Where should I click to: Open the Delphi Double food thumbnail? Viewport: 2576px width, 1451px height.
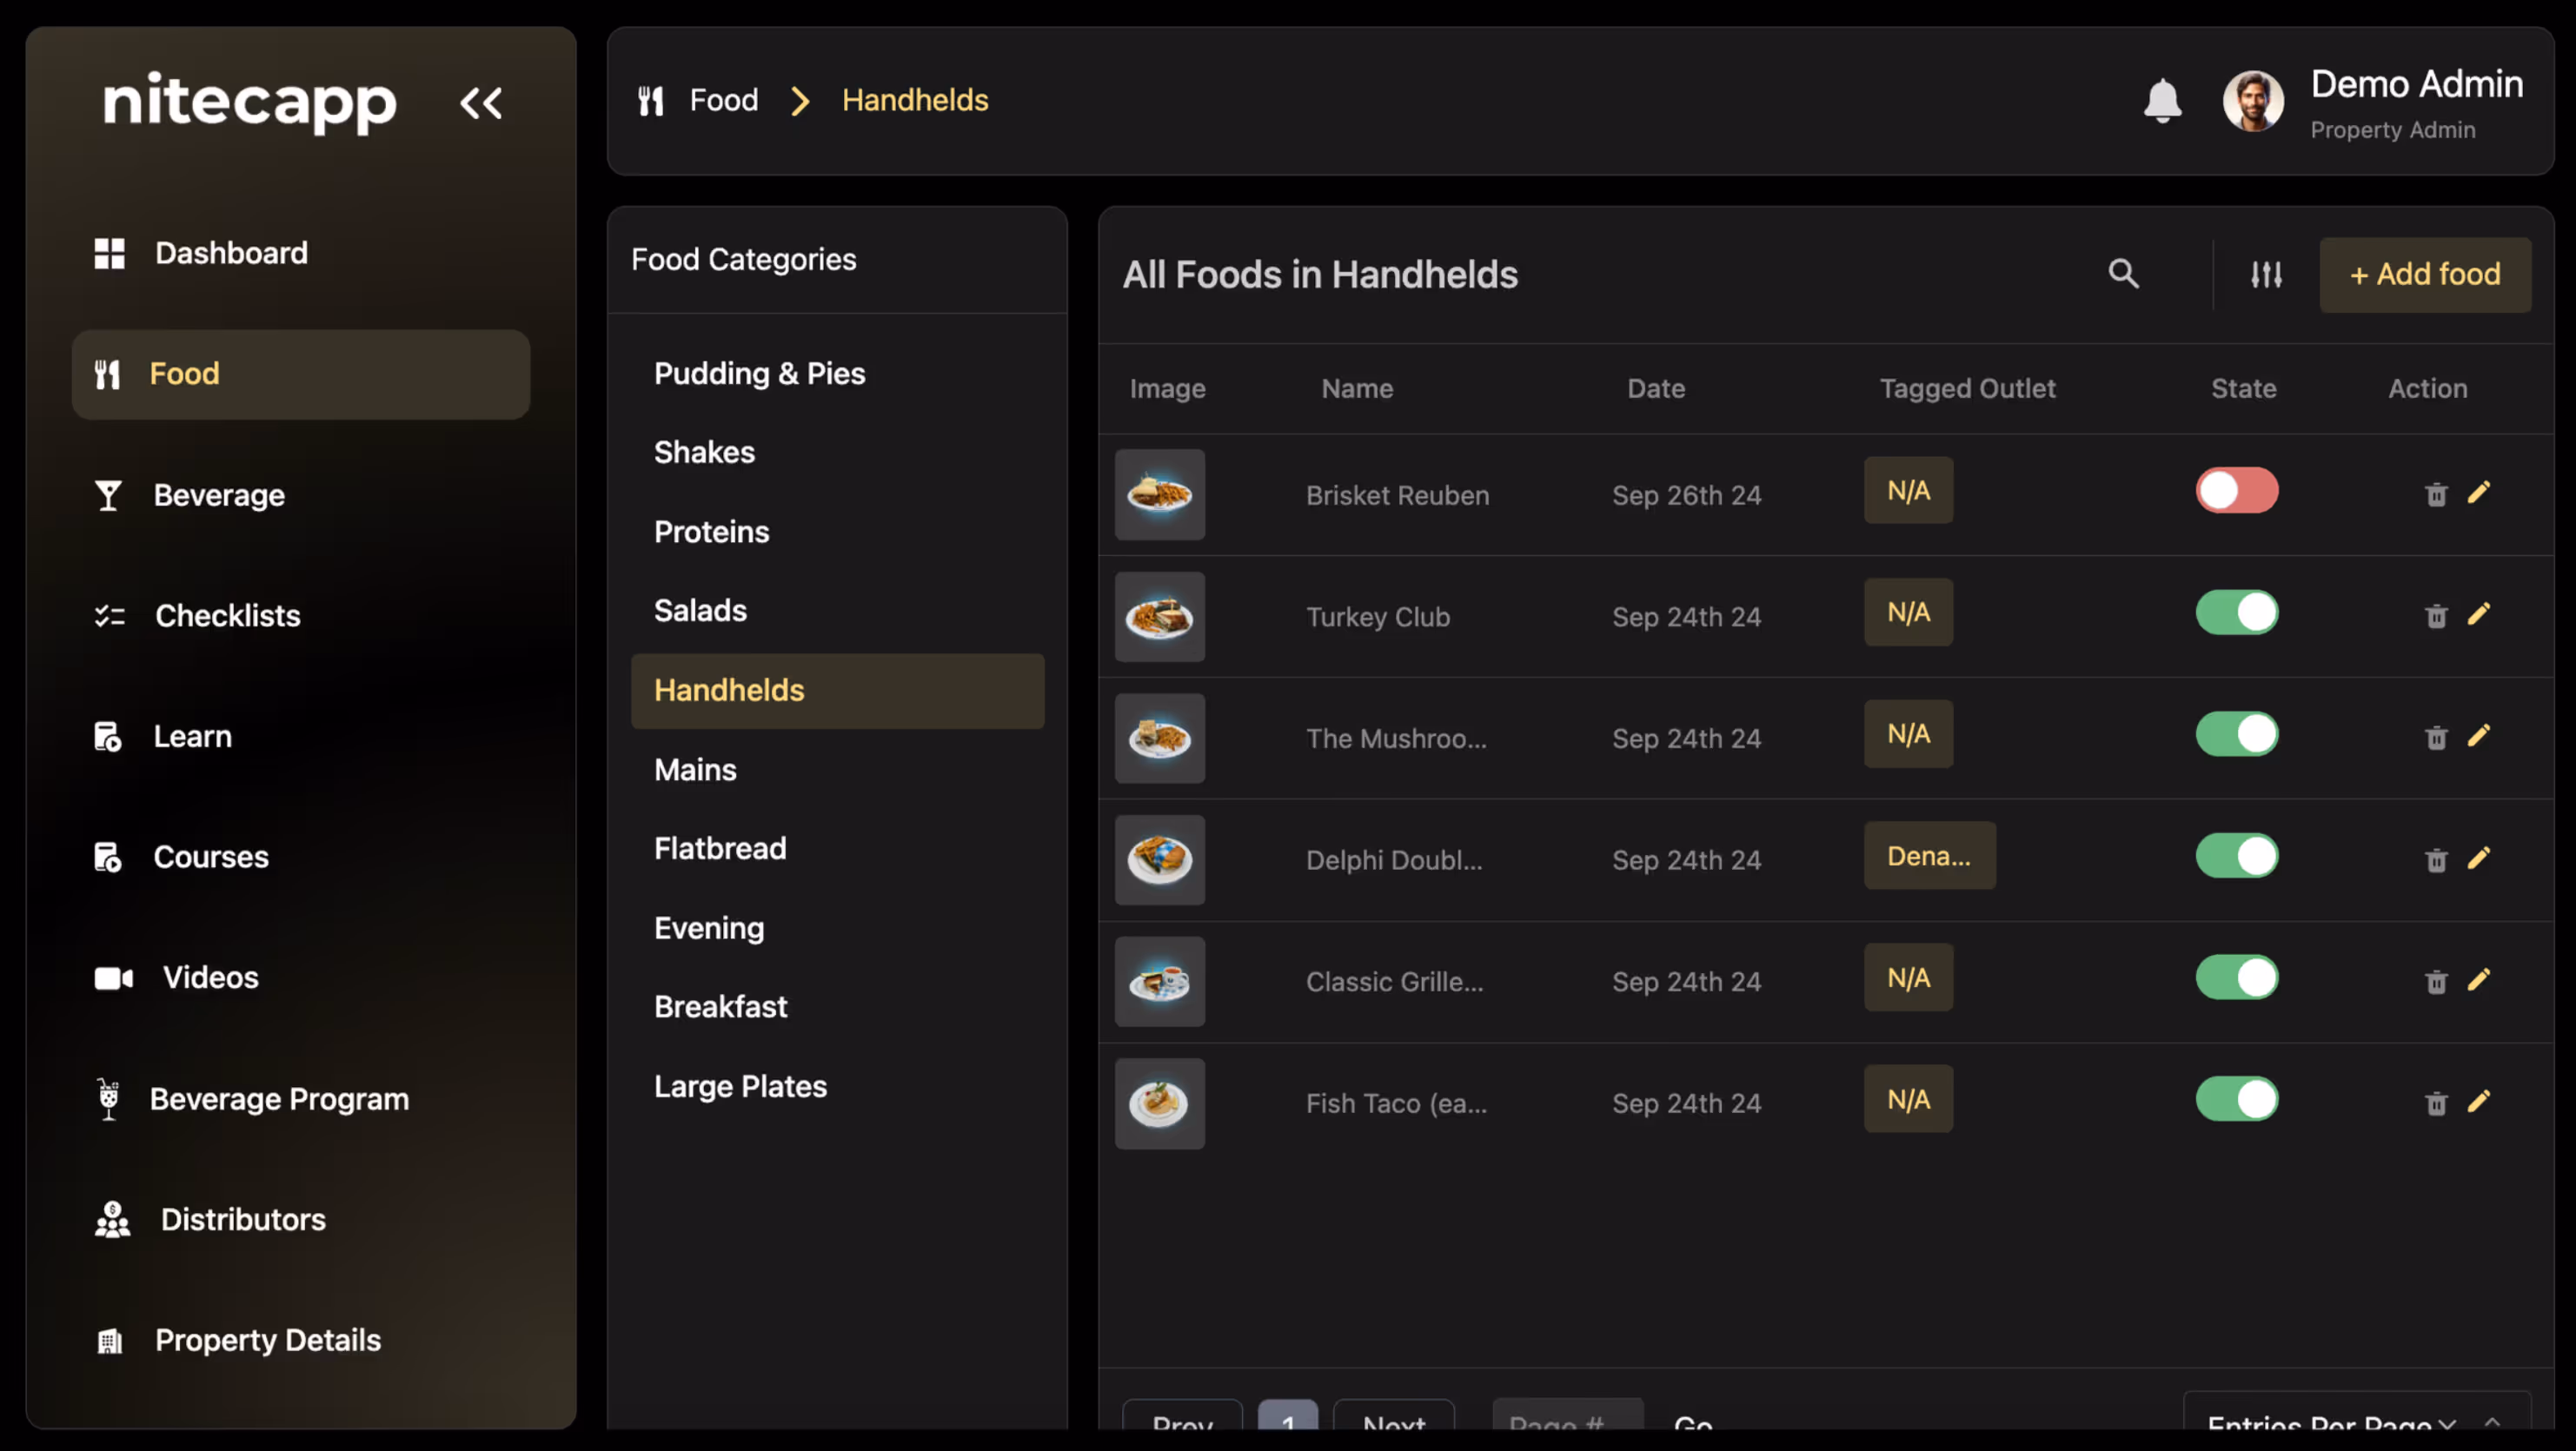click(1159, 859)
